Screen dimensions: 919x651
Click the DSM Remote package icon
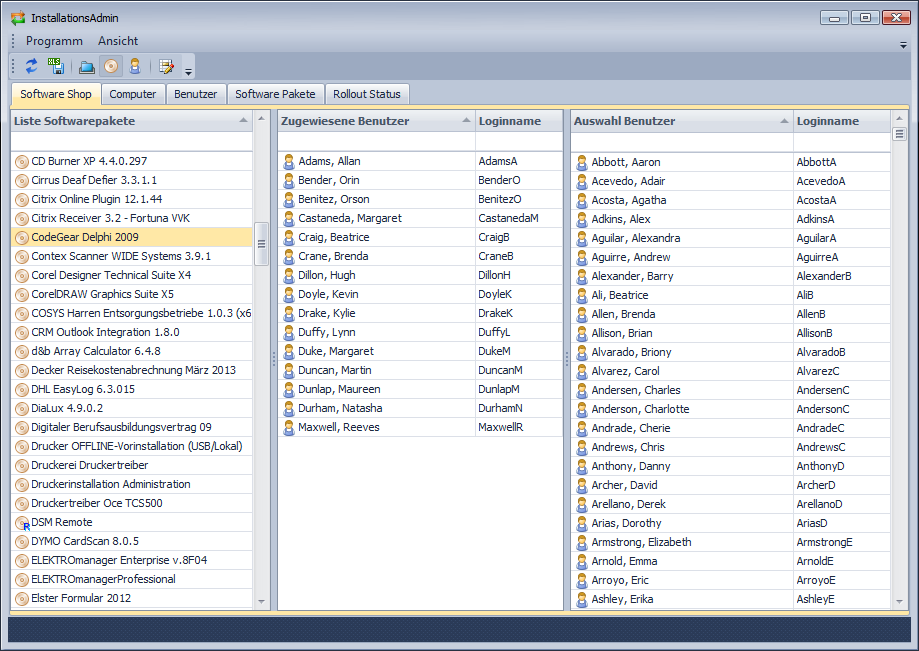pos(22,523)
